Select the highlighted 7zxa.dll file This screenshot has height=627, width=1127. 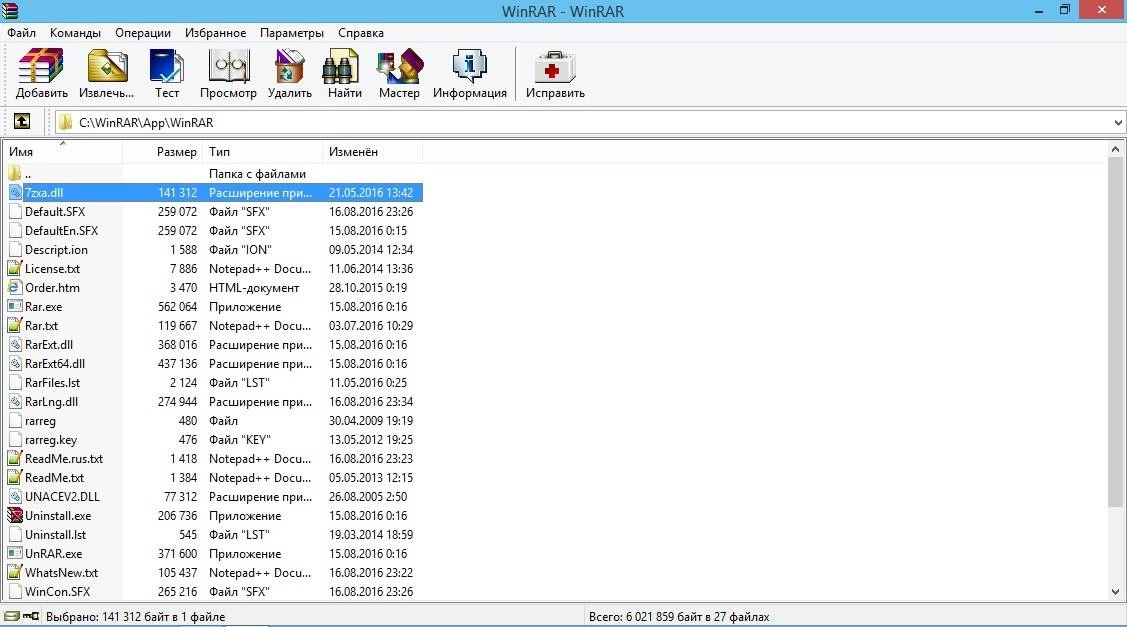click(45, 193)
